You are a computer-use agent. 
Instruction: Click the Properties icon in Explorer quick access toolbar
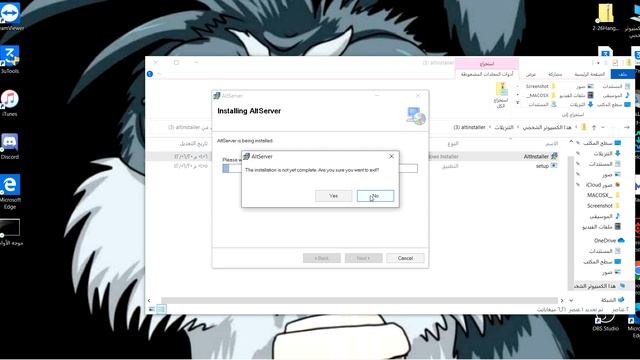616,63
